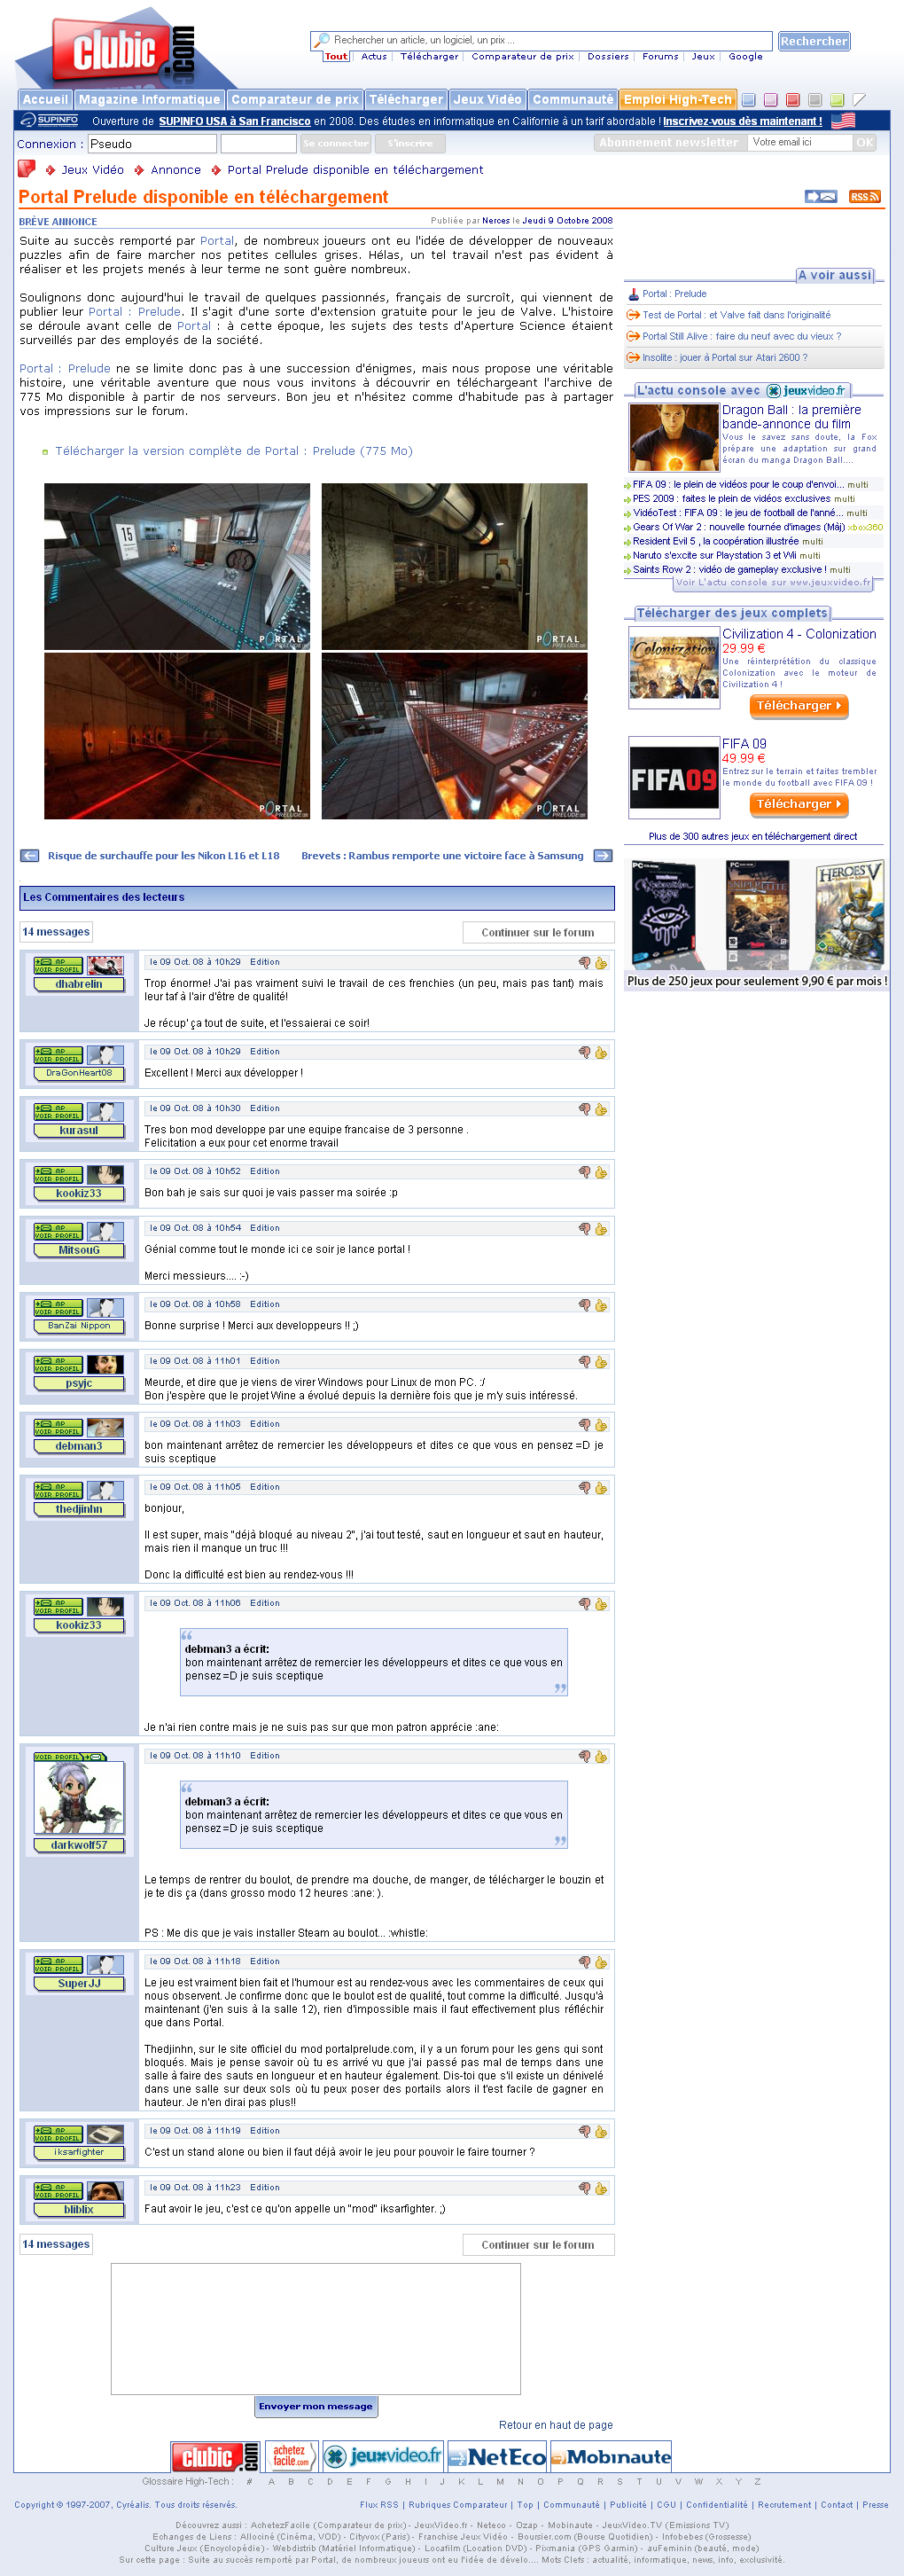Give a thumbs down to dhabrelin's comment
This screenshot has height=2576, width=904.
pos(585,963)
